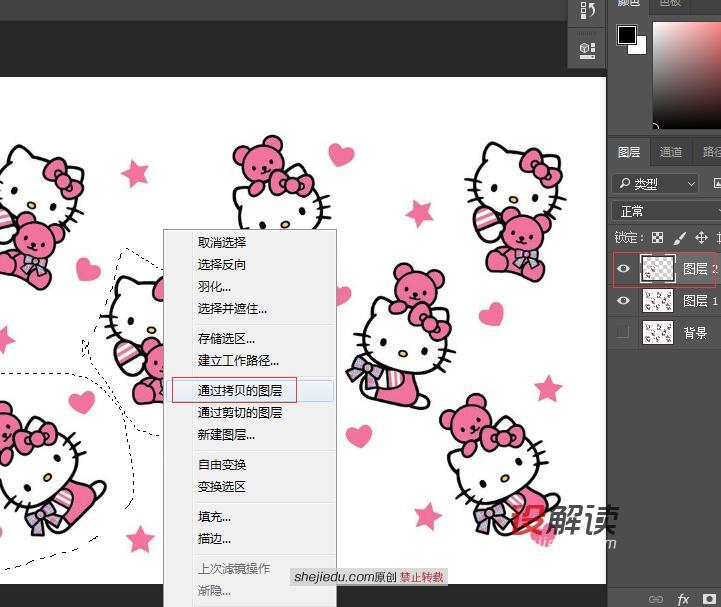Choose 取消选择 from context menu
The width and height of the screenshot is (721, 607).
(222, 242)
